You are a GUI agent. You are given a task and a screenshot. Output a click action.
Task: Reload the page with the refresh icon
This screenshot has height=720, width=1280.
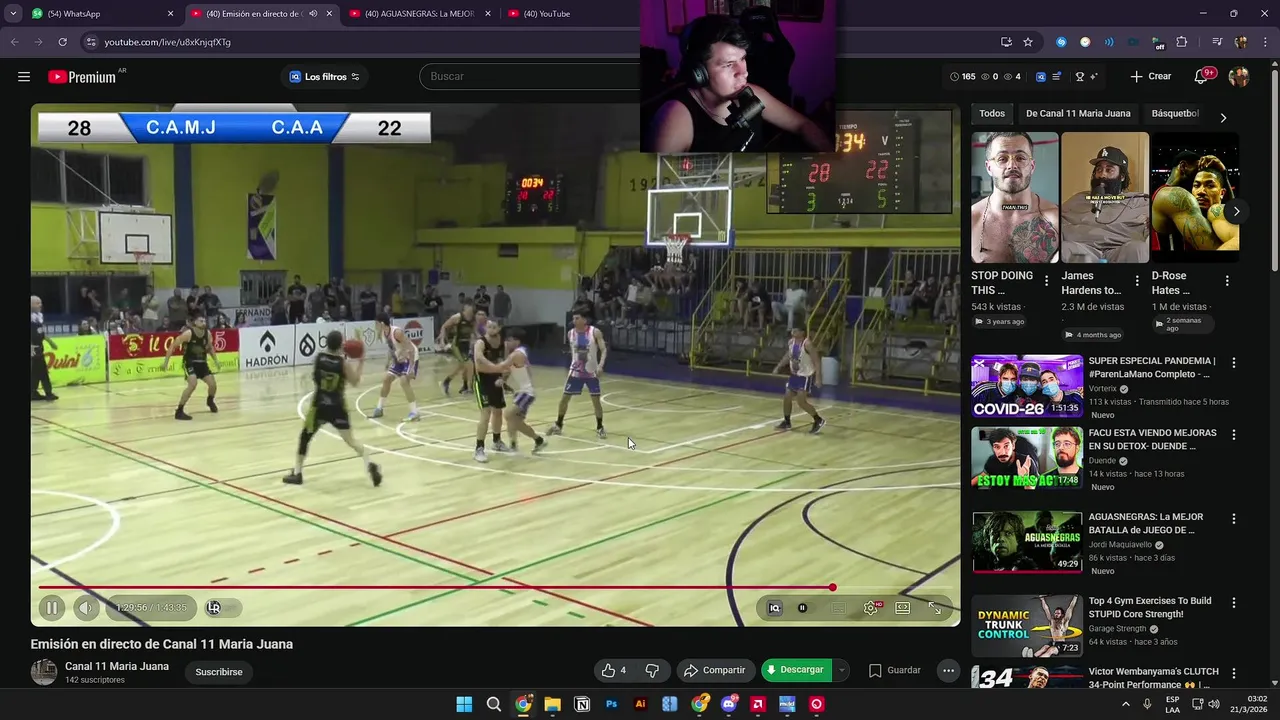coord(62,42)
